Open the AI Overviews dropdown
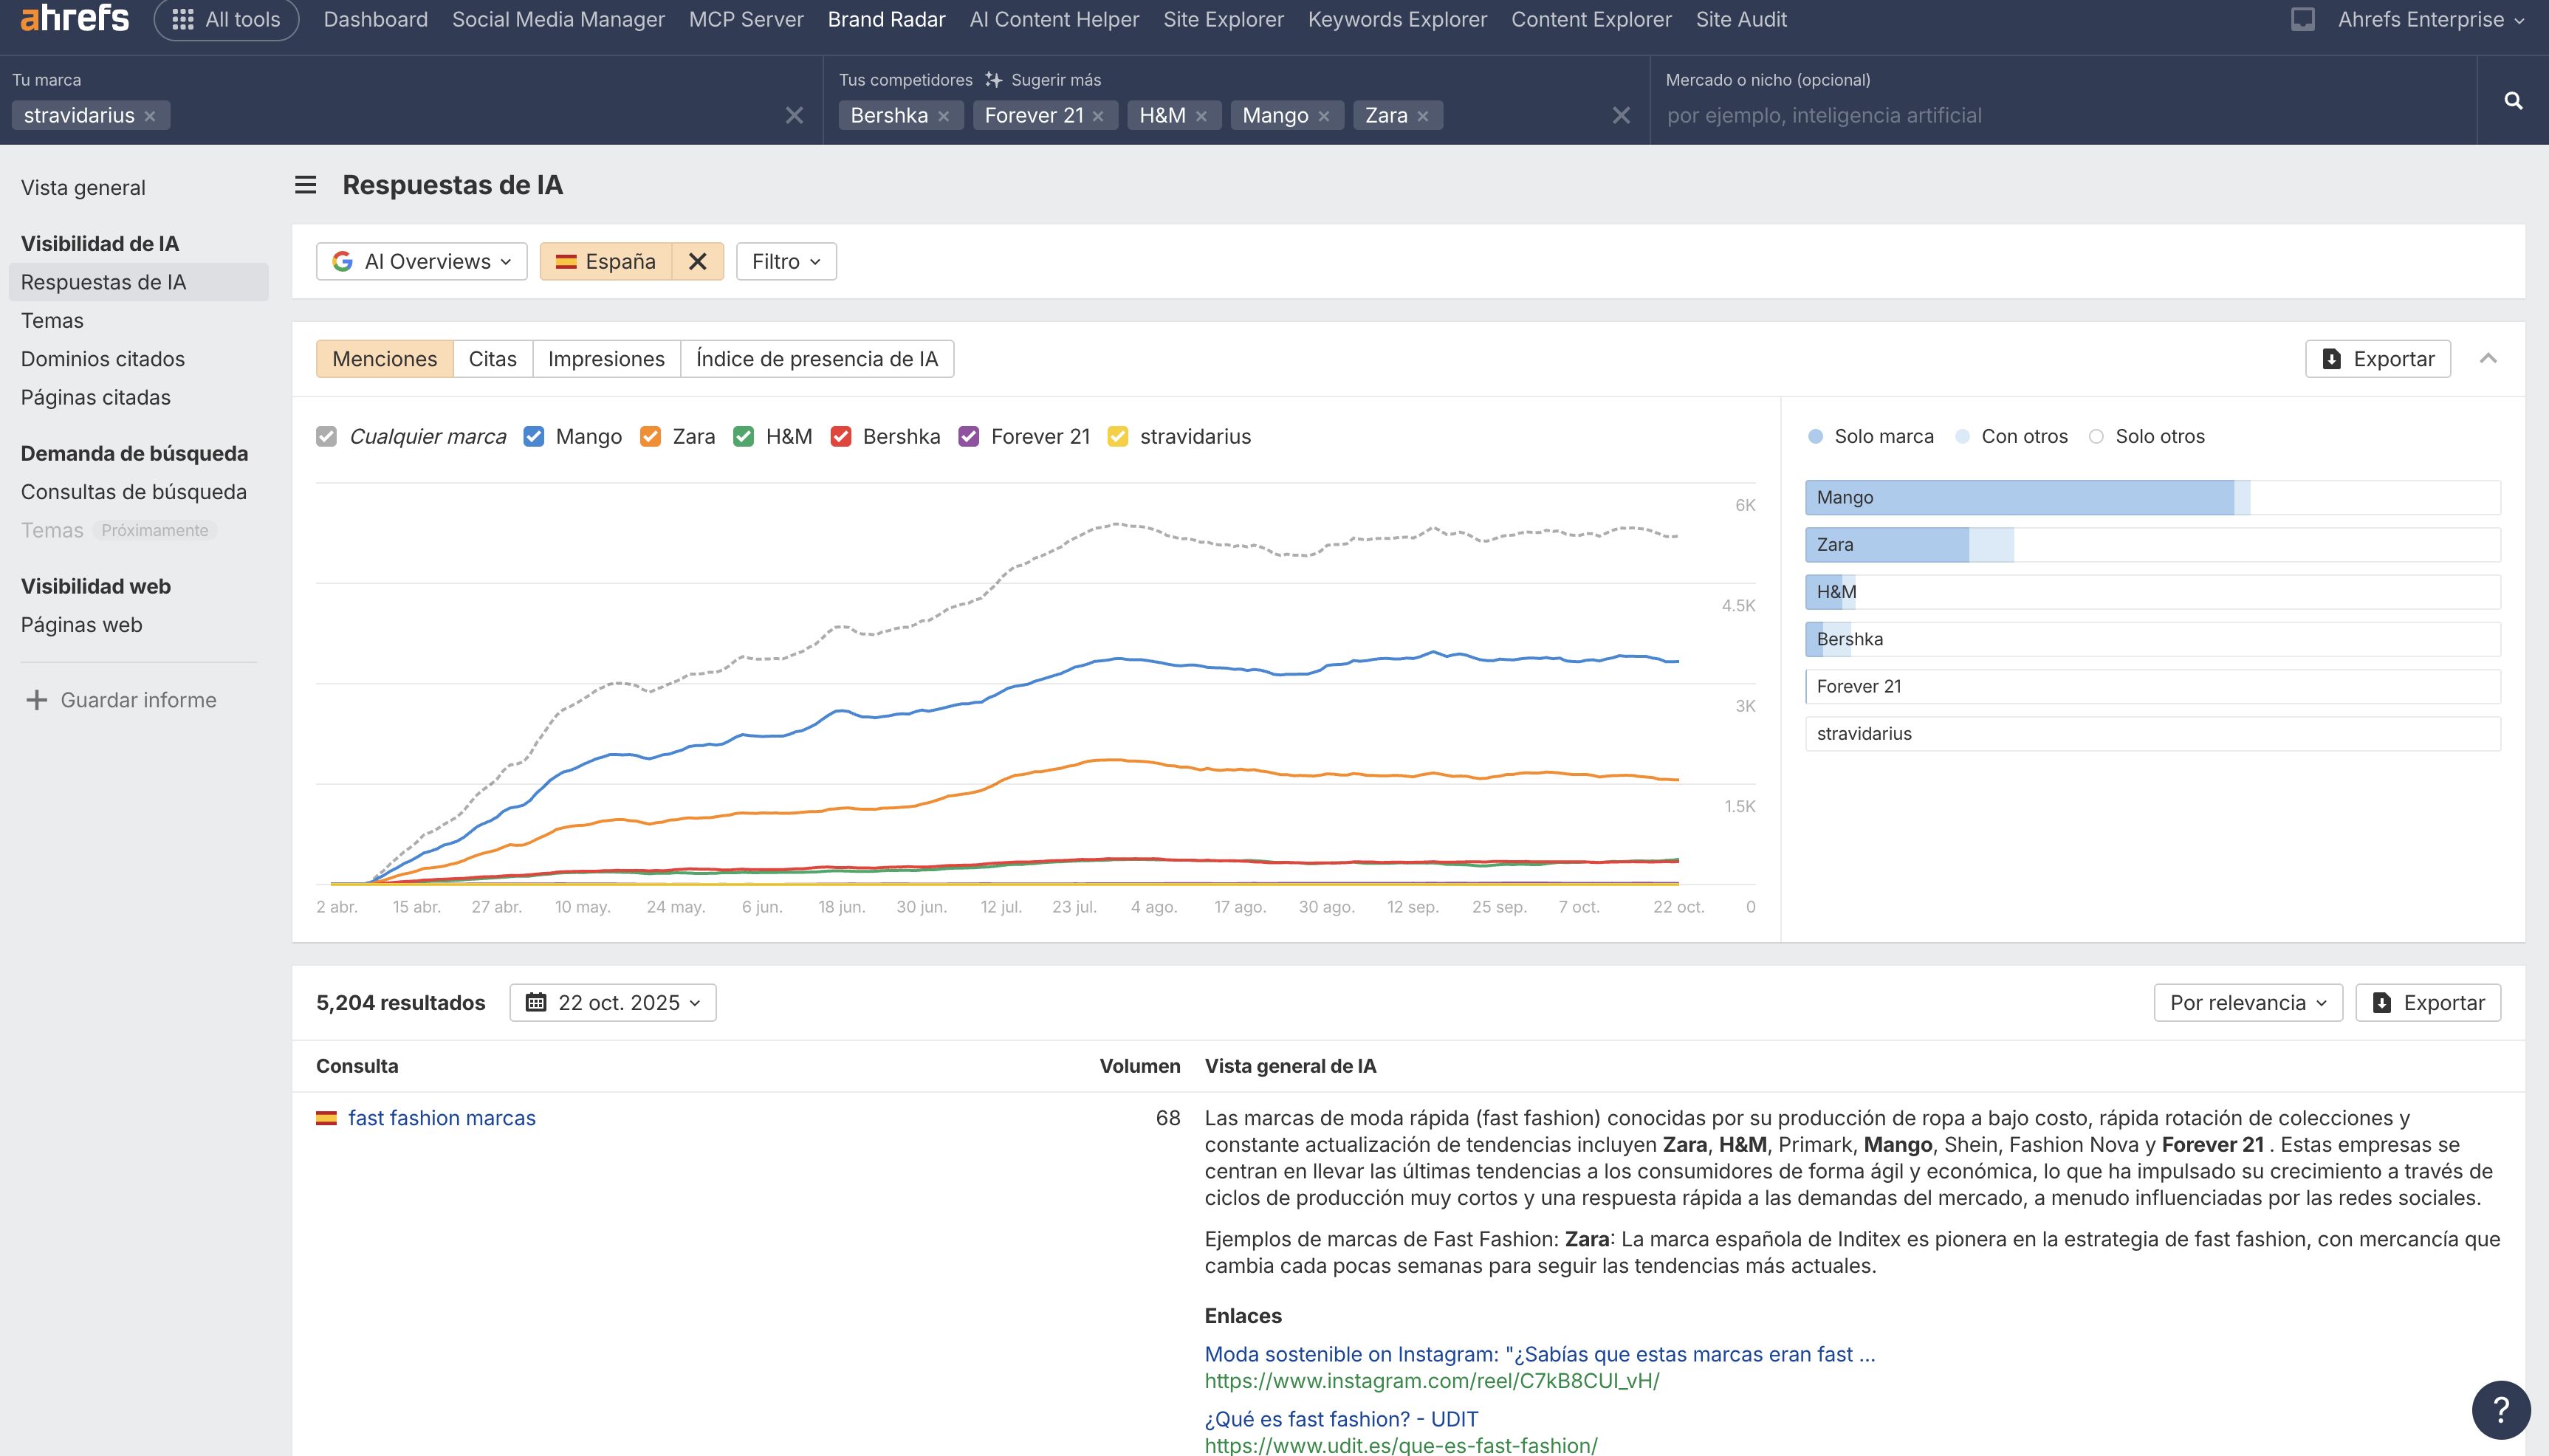The height and width of the screenshot is (1456, 2549). click(422, 262)
